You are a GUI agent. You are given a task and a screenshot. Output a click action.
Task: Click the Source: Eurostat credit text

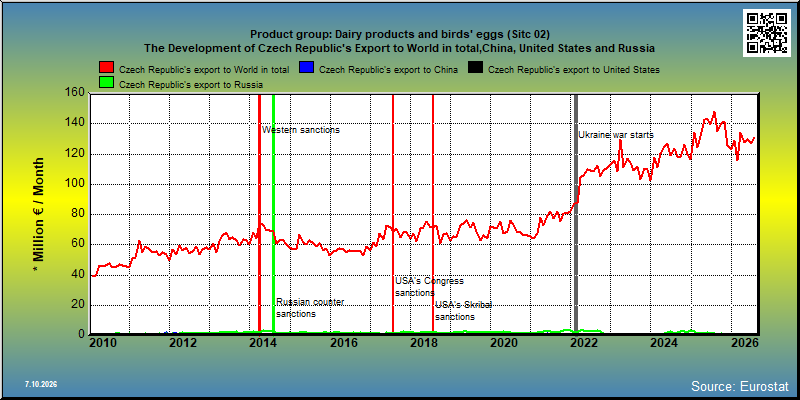(740, 386)
